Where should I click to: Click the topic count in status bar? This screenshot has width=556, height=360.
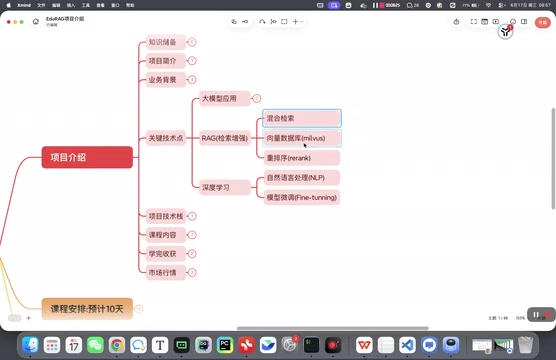click(498, 318)
